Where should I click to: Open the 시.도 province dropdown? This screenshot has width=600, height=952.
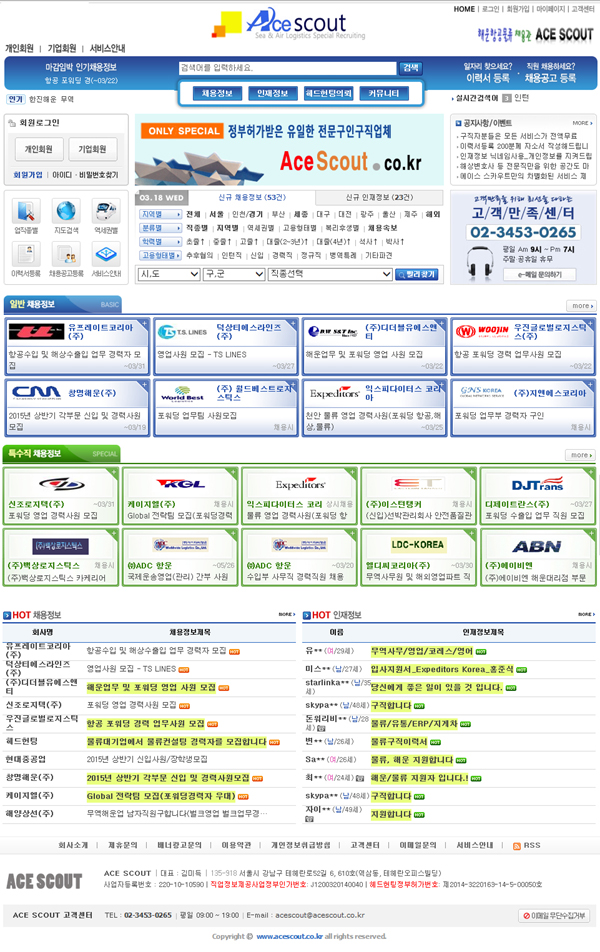(x=169, y=274)
